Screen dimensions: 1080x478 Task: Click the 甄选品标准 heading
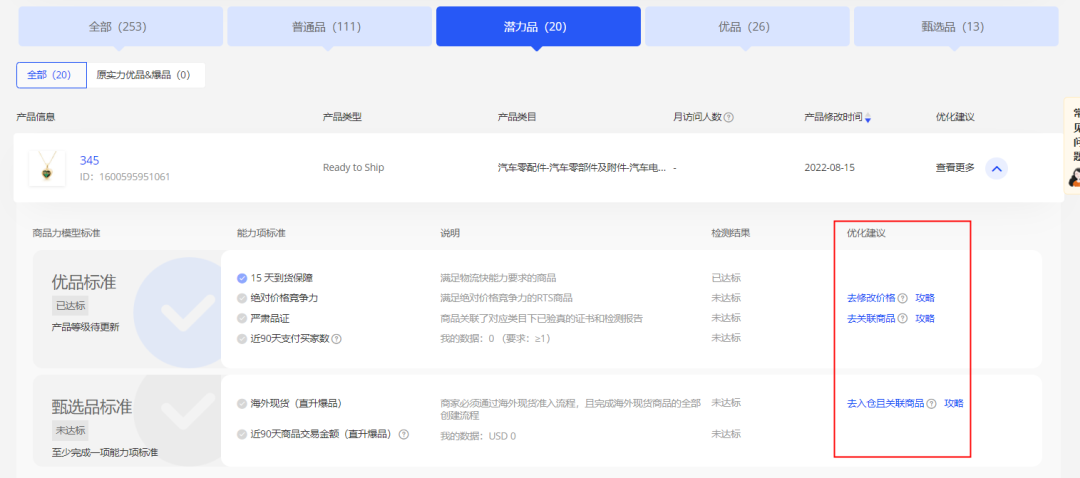coord(92,406)
